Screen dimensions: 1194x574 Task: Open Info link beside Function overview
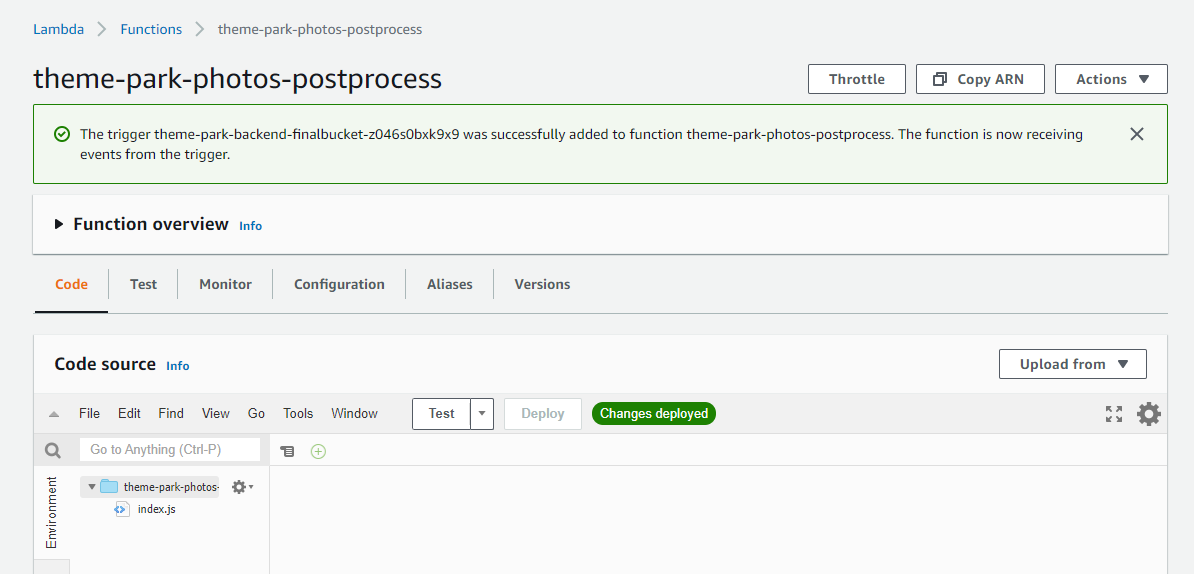(x=251, y=226)
